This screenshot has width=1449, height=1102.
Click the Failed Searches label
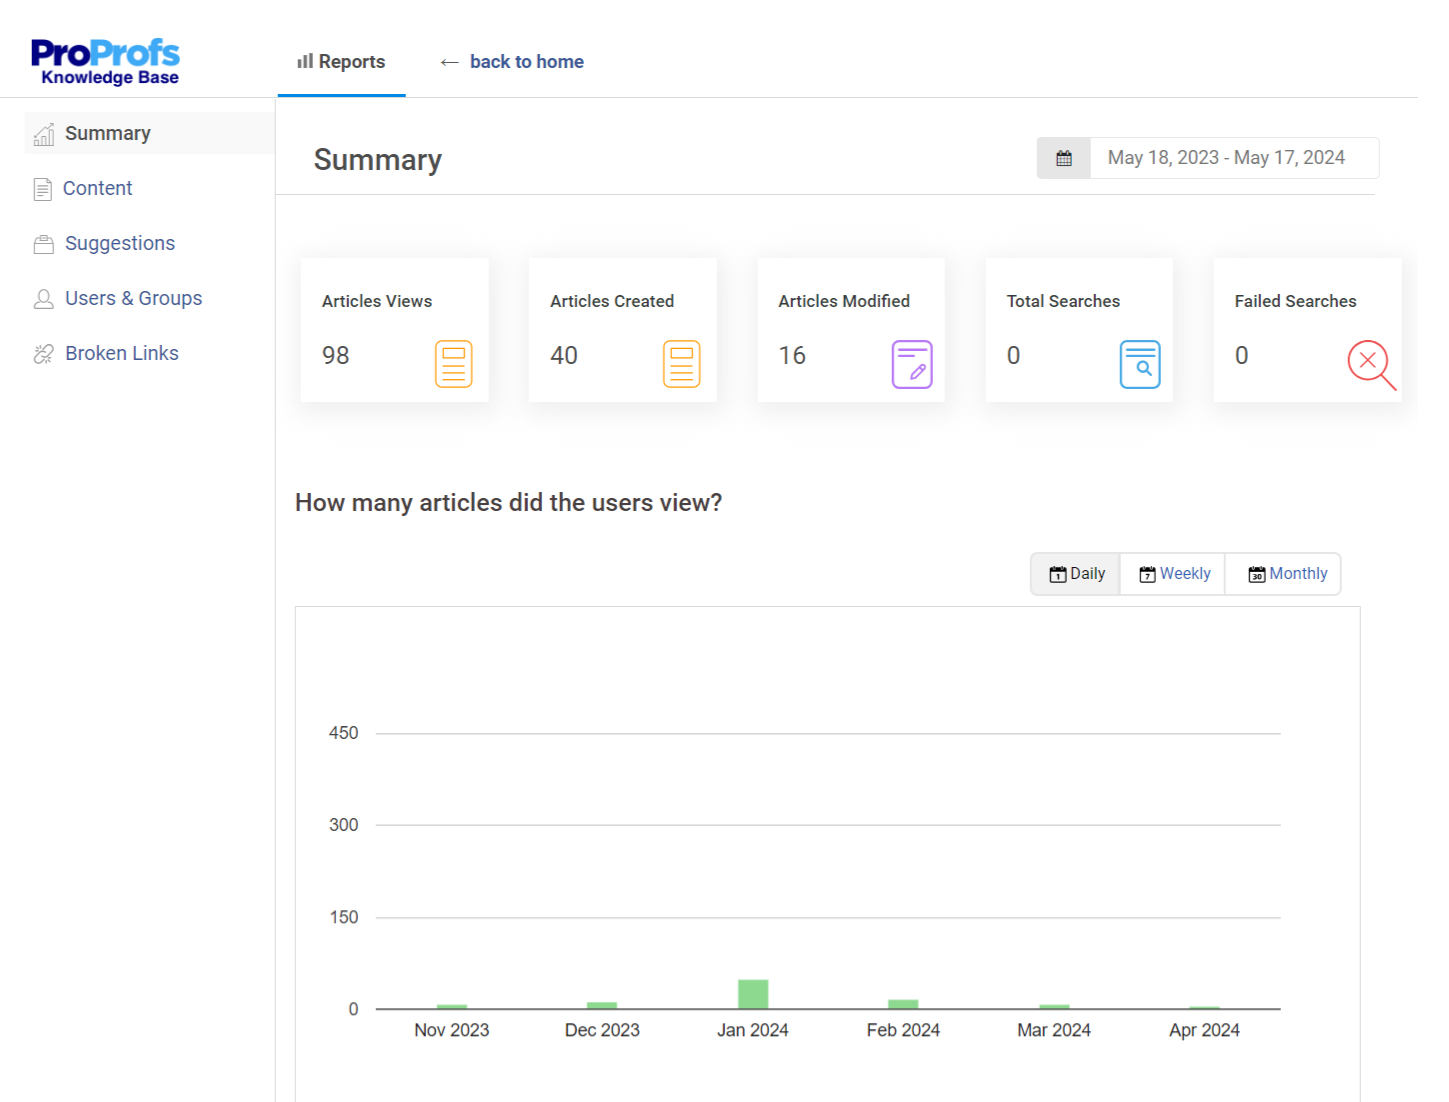pos(1295,301)
